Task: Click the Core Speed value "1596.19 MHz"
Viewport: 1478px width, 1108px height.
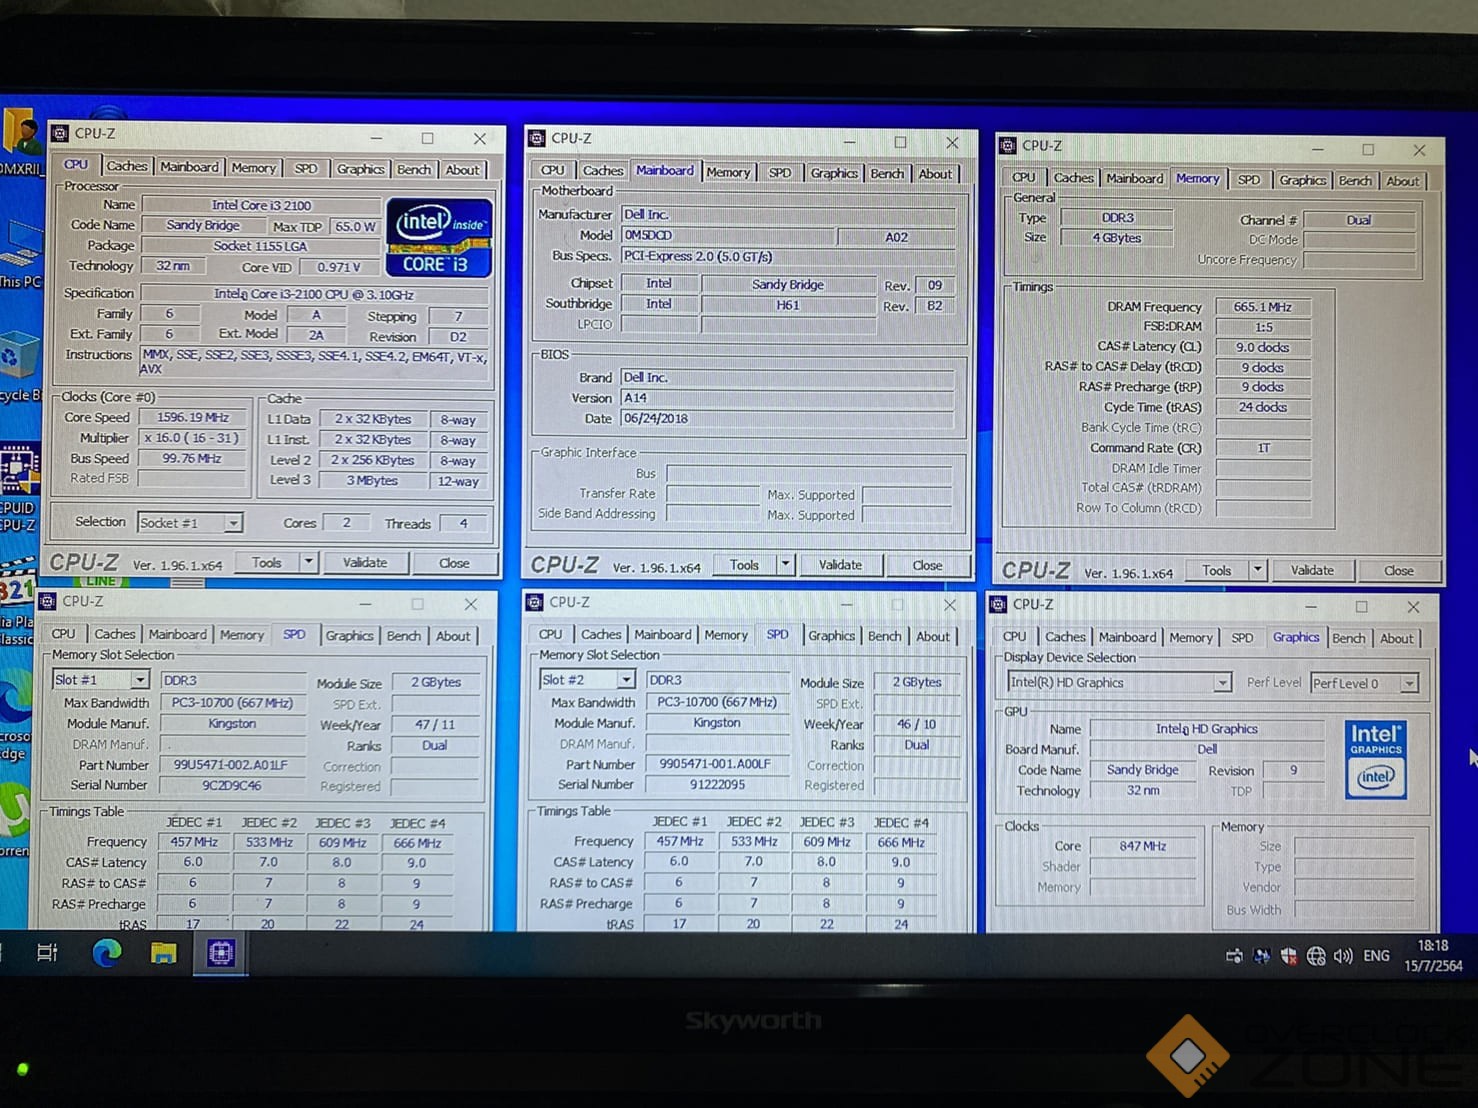Action: point(193,418)
